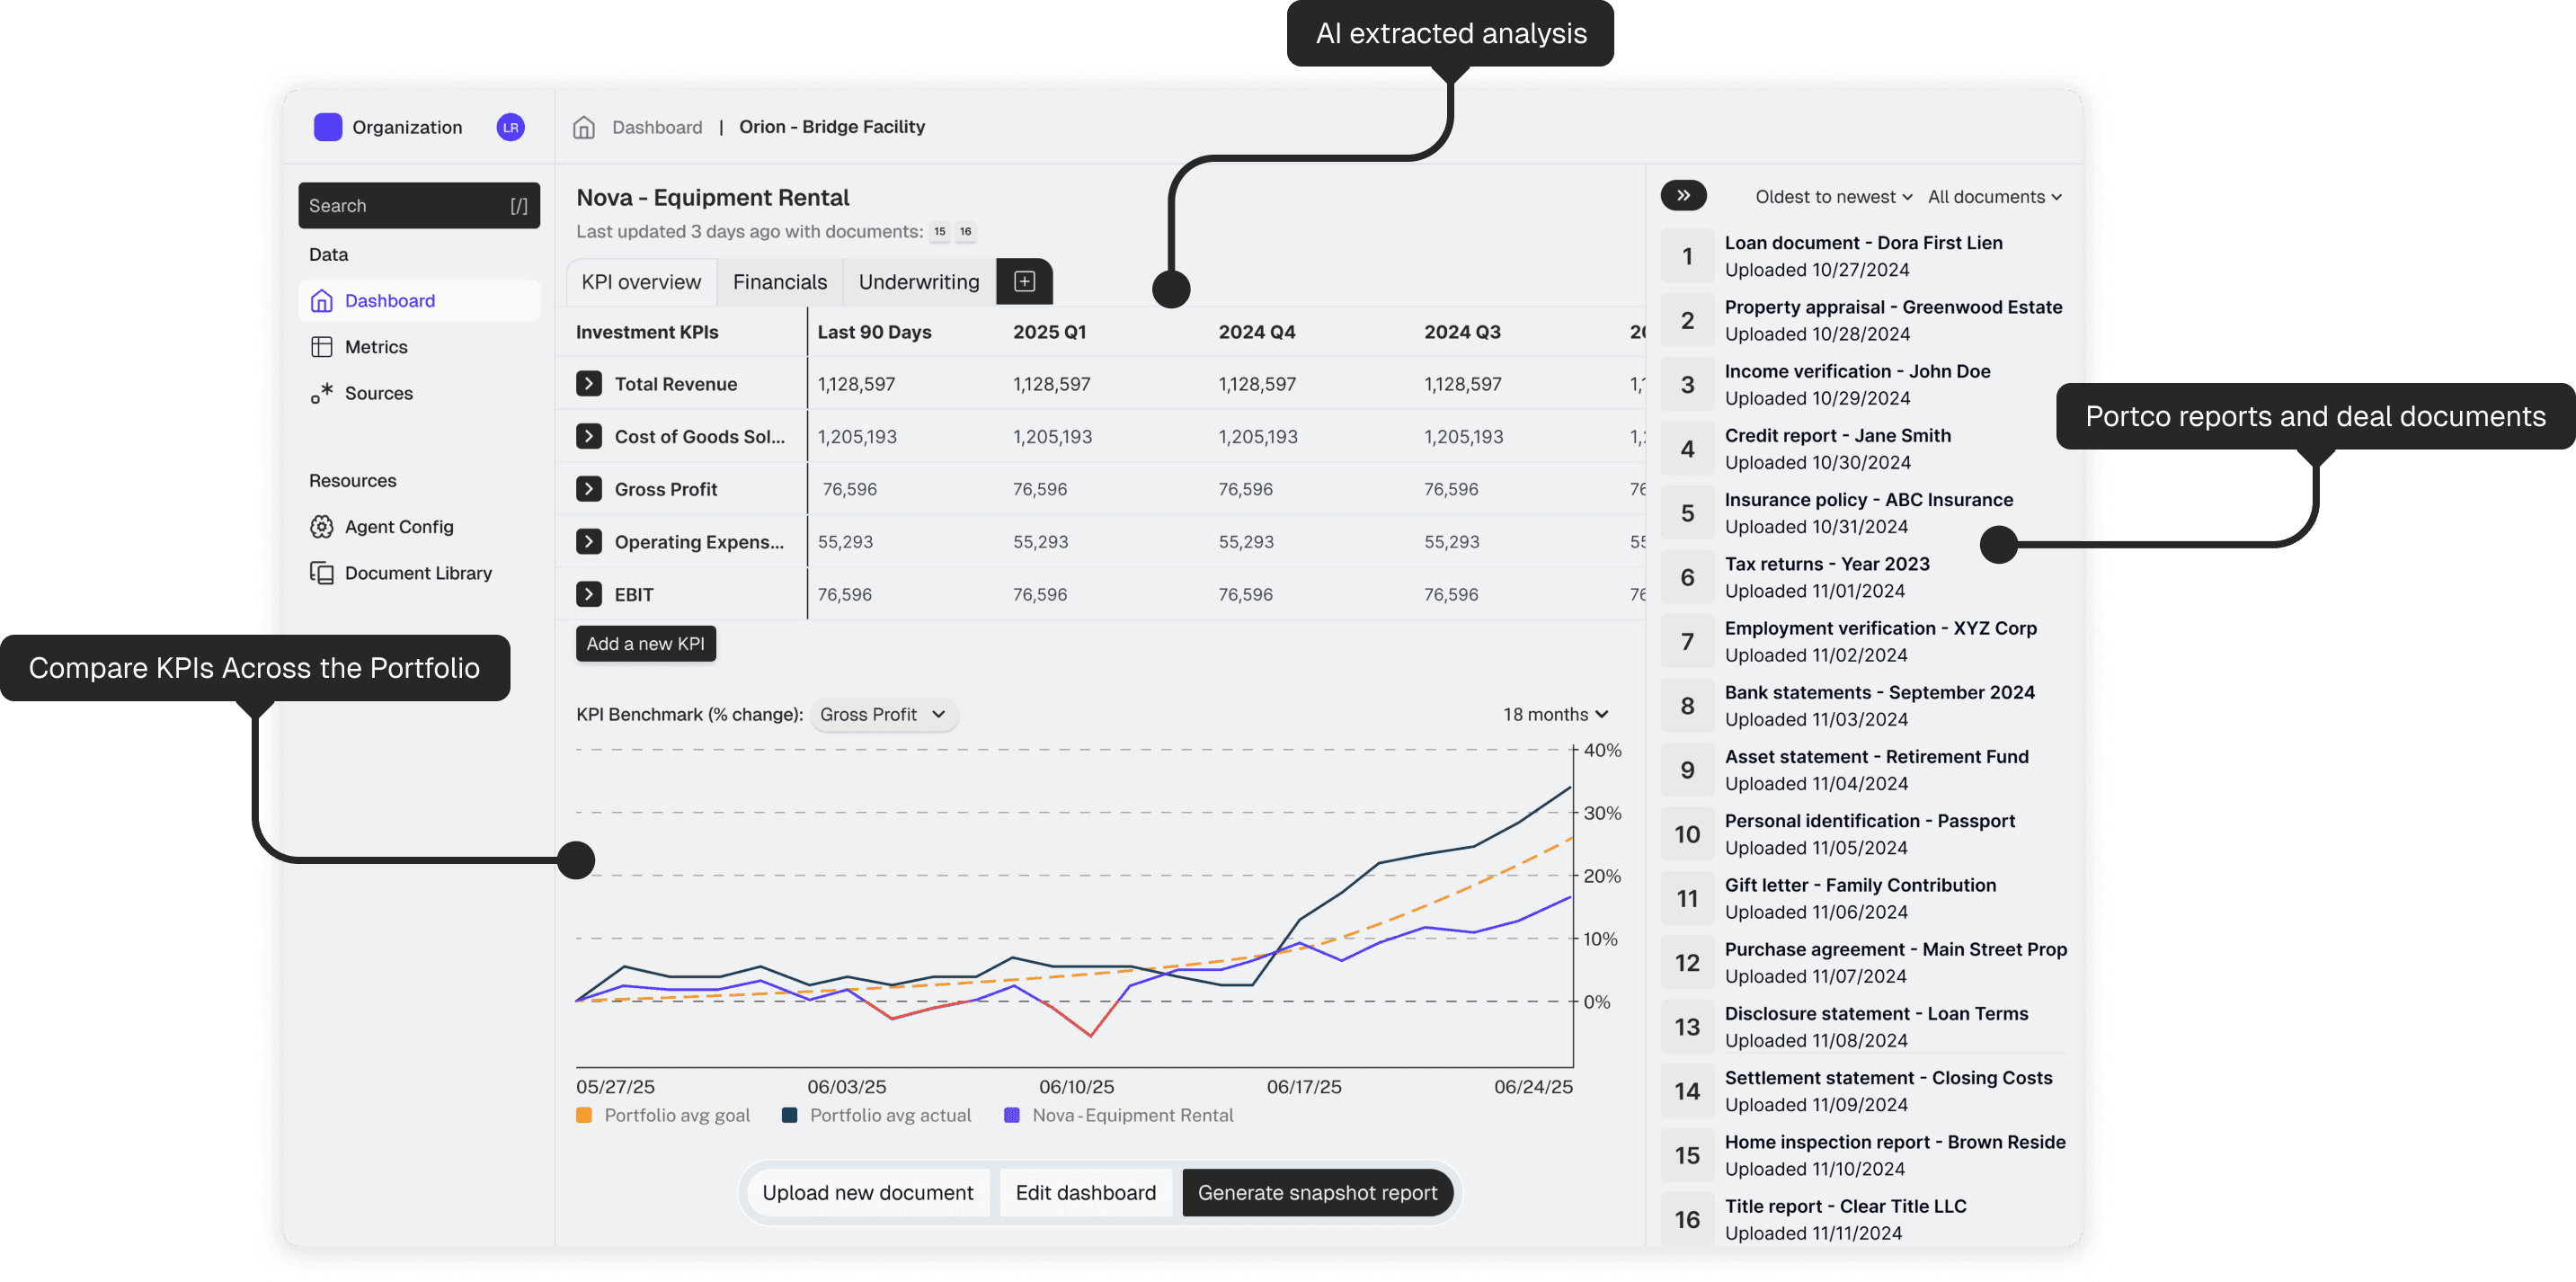This screenshot has height=1282, width=2576.
Task: Select Dashboard in the sidebar
Action: coord(419,301)
